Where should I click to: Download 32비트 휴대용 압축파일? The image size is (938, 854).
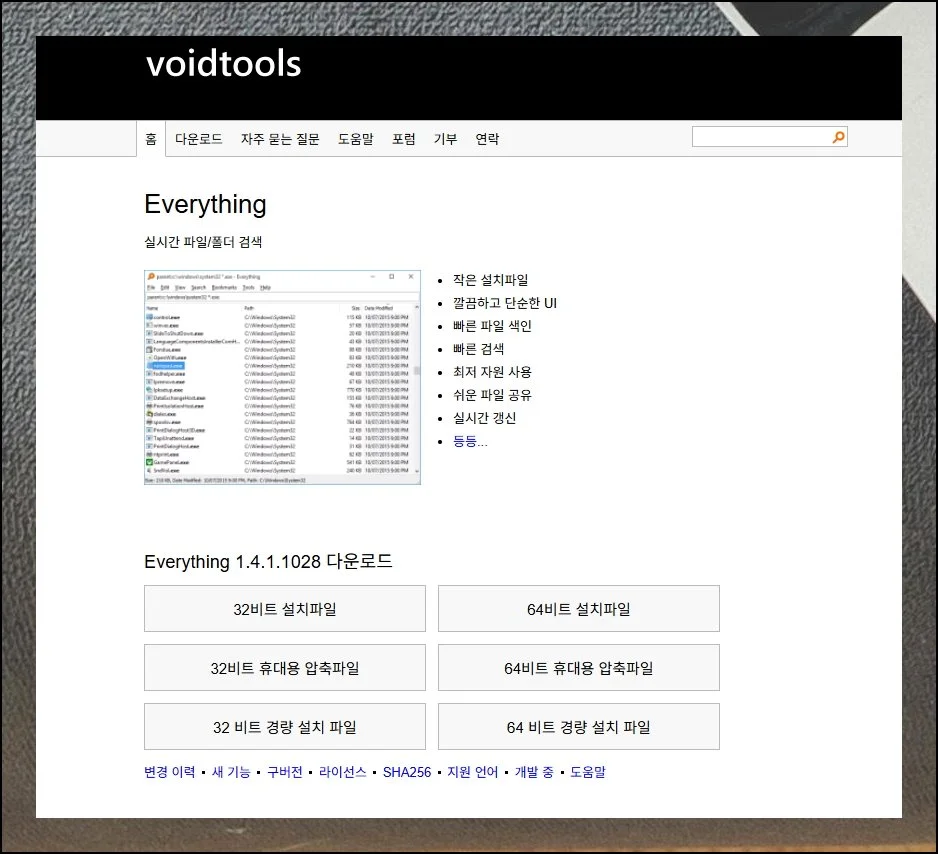(285, 668)
